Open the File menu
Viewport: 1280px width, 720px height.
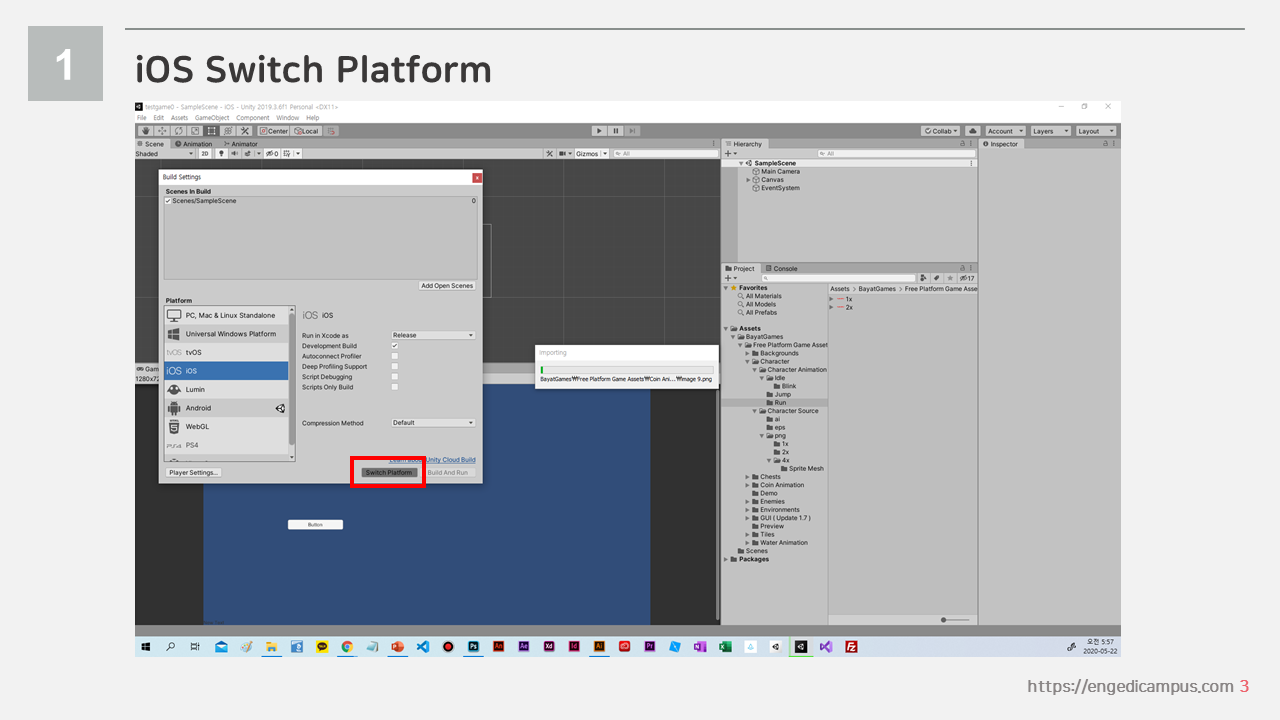click(x=142, y=118)
